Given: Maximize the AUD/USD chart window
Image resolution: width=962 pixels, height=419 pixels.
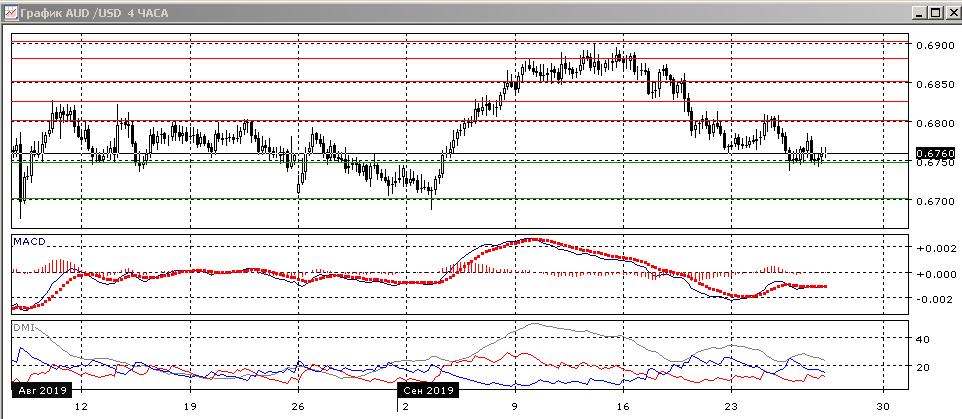Looking at the screenshot, I should click(x=935, y=12).
